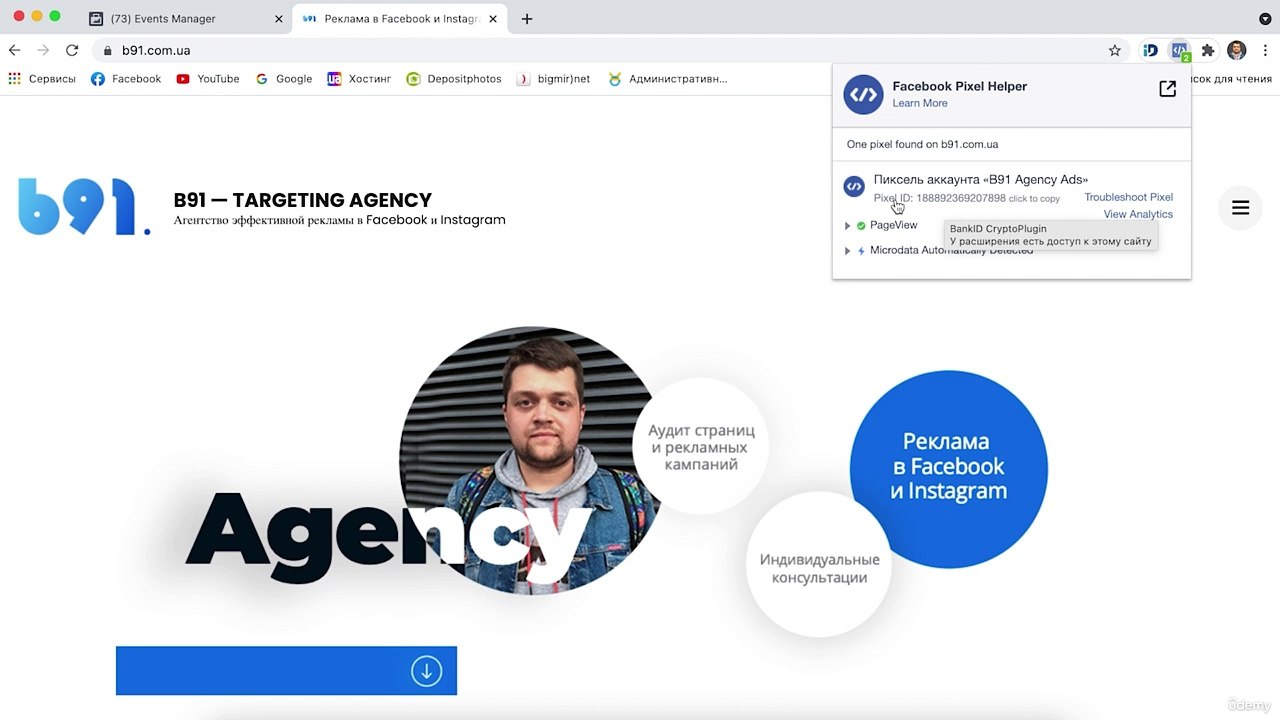This screenshot has width=1280, height=720.
Task: Click the b91 logo on the site
Action: 84,207
